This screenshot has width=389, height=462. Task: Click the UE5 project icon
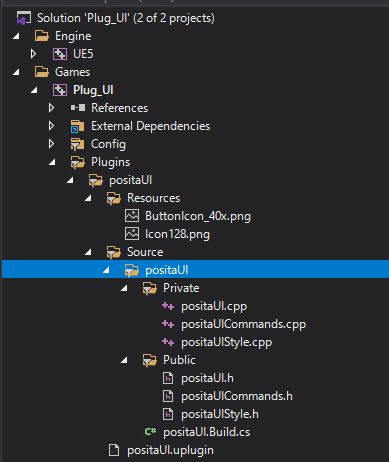[60, 54]
